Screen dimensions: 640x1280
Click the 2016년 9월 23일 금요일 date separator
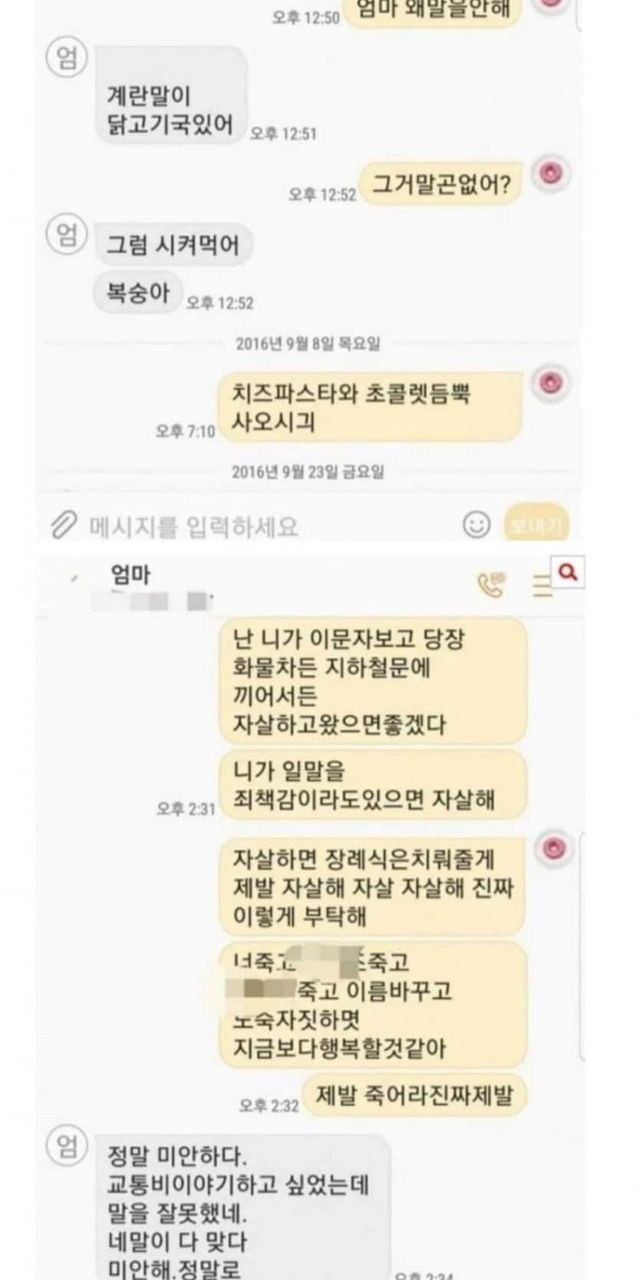[308, 470]
